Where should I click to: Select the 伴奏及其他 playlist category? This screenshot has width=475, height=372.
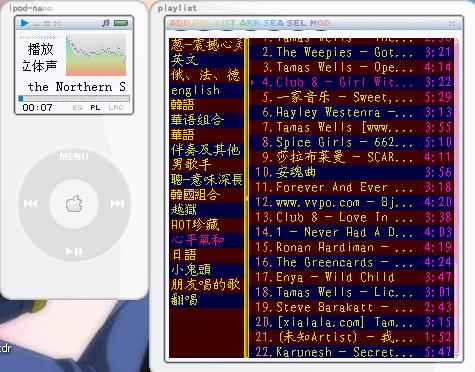click(x=207, y=150)
